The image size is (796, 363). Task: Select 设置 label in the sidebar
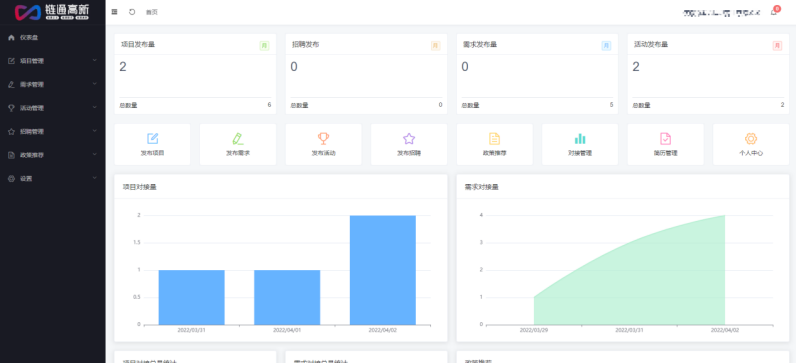26,179
